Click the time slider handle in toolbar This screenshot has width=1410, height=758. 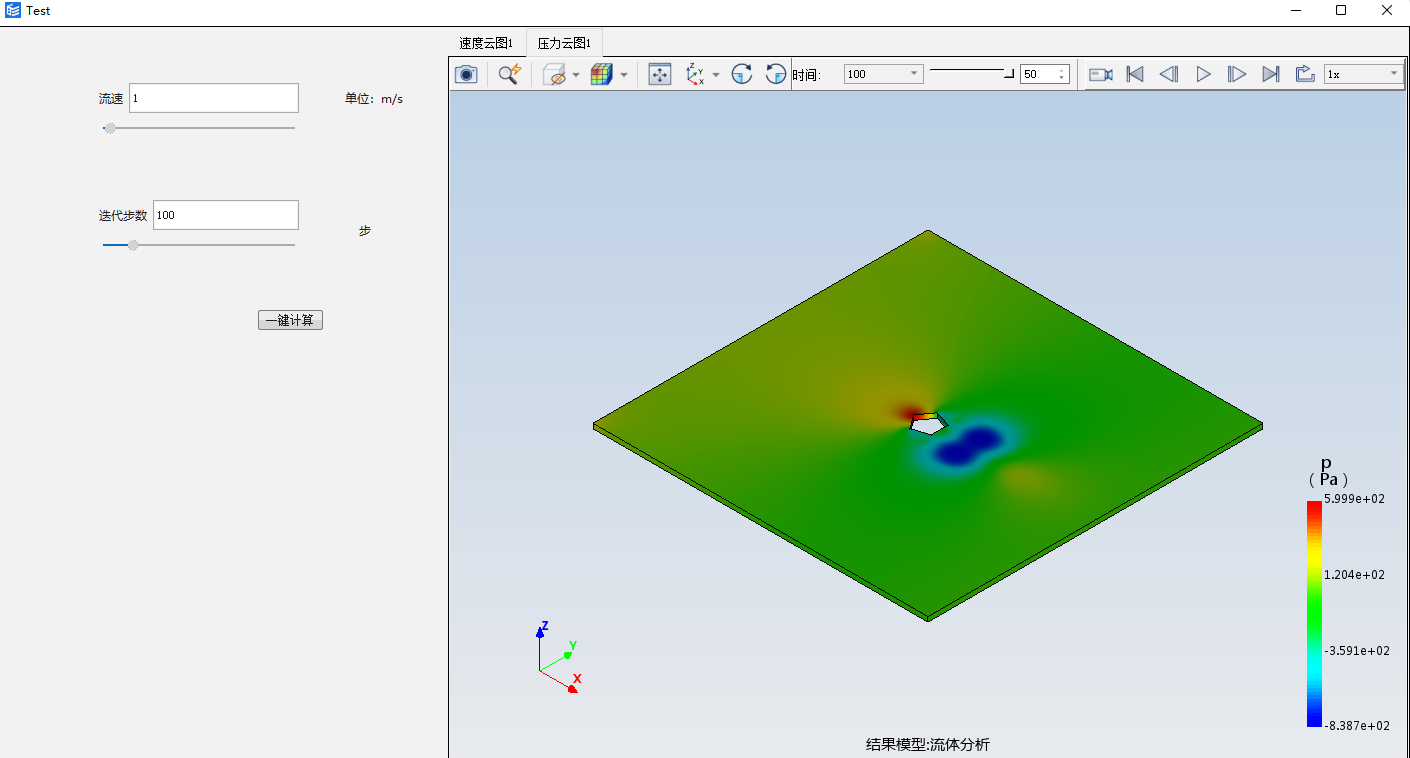[1009, 73]
